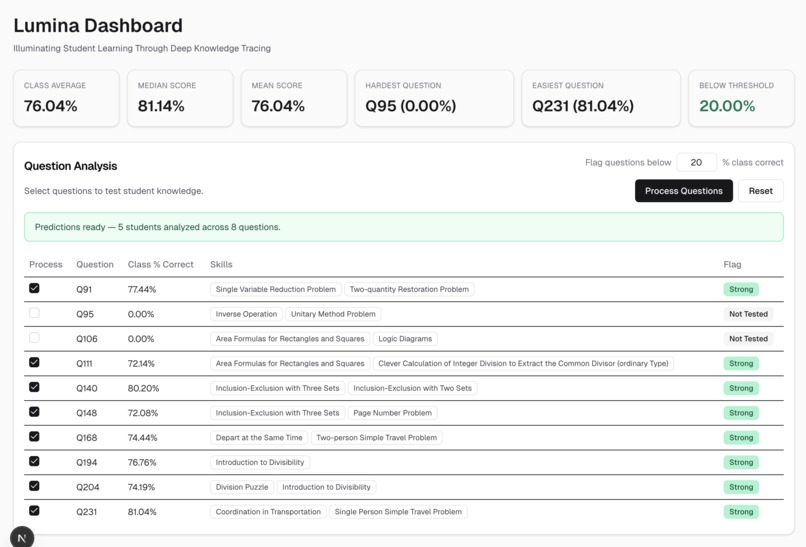806x547 pixels.
Task: Click Q204's Introduction to Divisibility tag
Action: (326, 487)
